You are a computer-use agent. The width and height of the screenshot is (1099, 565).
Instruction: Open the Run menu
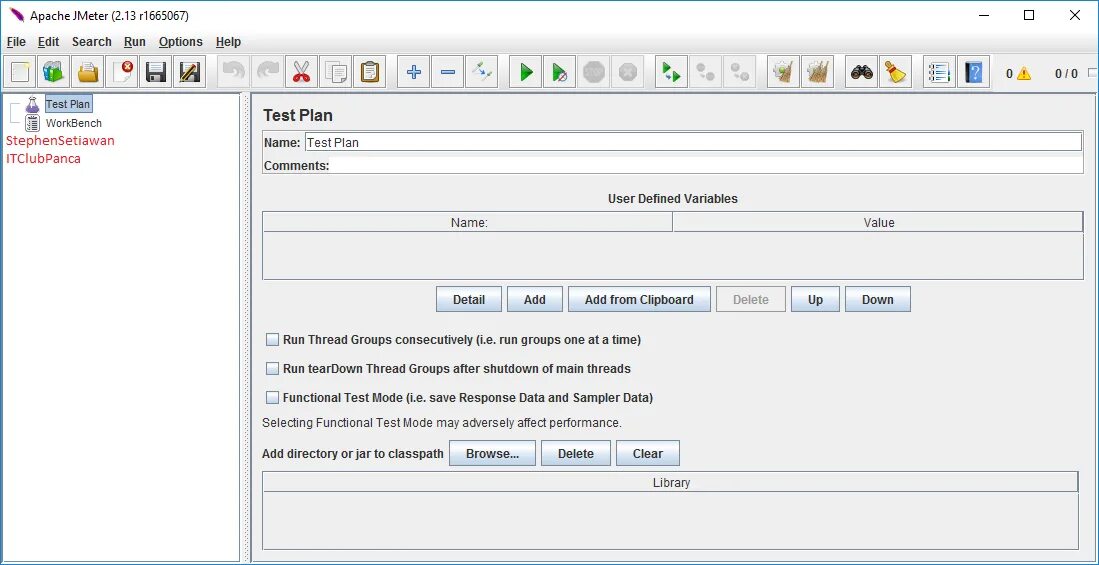click(x=135, y=42)
